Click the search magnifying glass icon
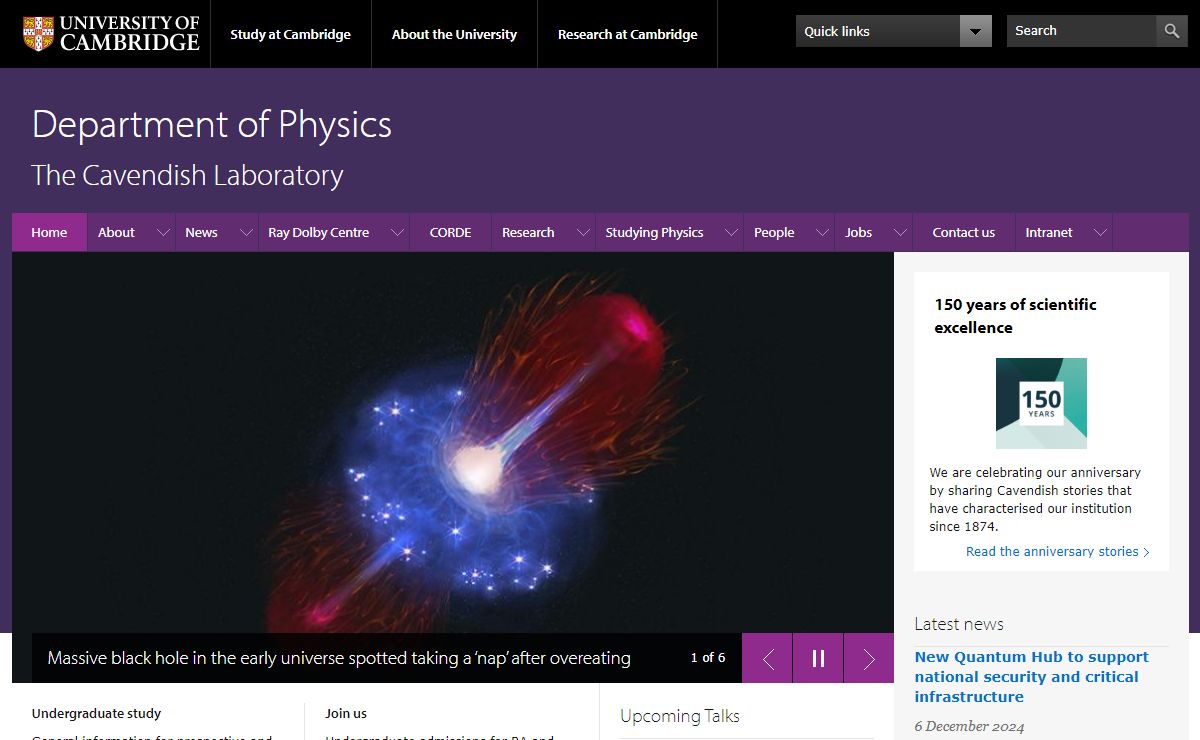1200x740 pixels. coord(1172,31)
